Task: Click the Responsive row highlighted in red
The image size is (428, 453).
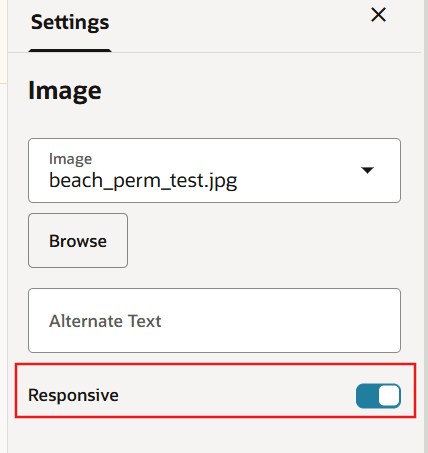Action: tap(215, 390)
